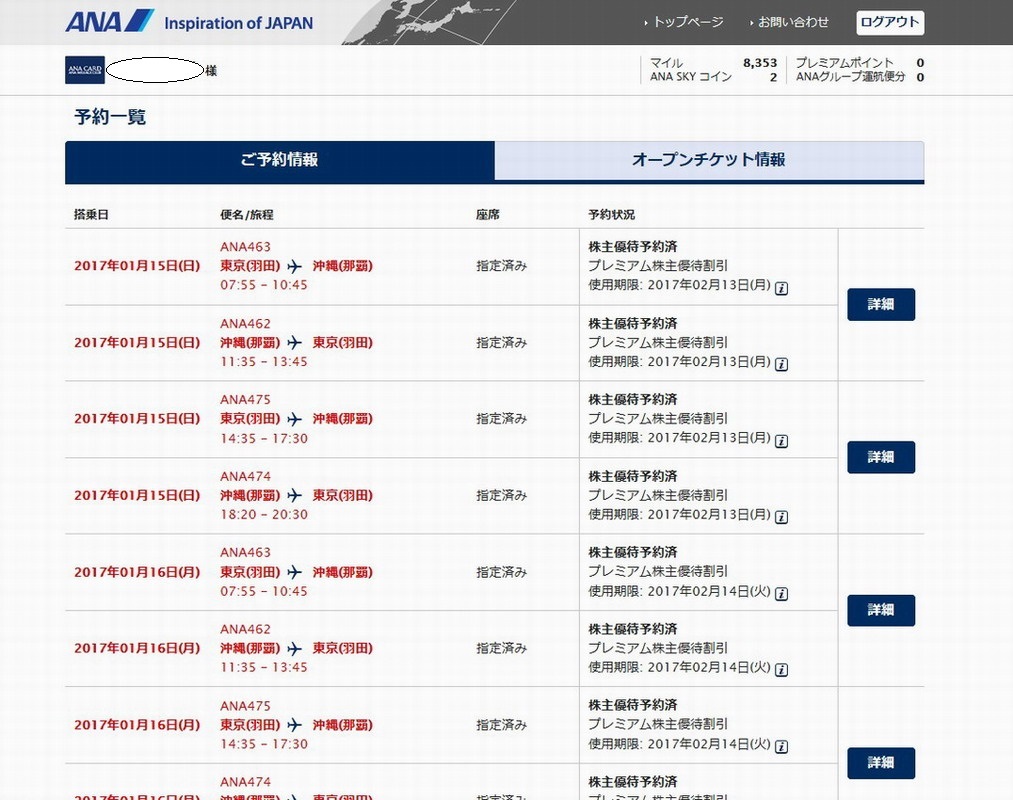The image size is (1013, 800).
Task: Click time 14:35 - 17:30 on January 15
Action: pyautogui.click(x=264, y=438)
